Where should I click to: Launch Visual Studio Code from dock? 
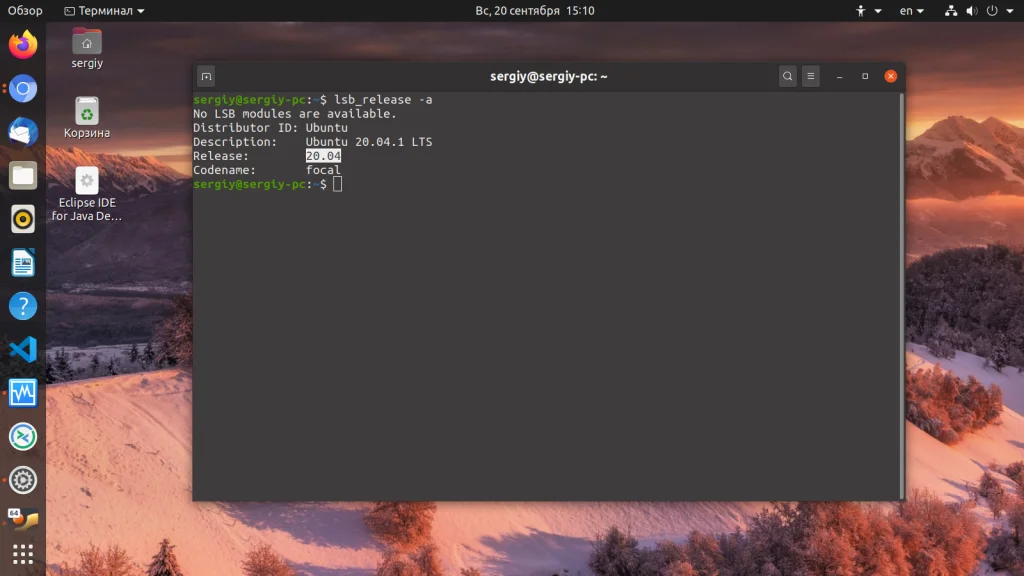23,349
